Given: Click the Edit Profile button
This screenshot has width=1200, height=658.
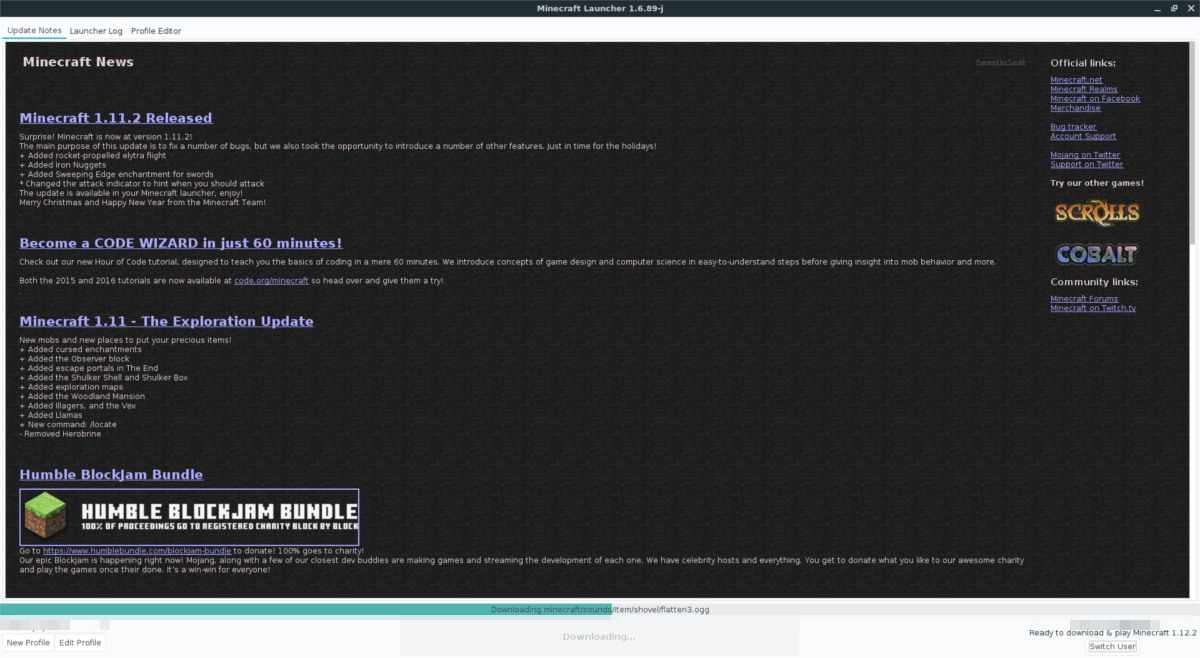Looking at the screenshot, I should (x=80, y=642).
